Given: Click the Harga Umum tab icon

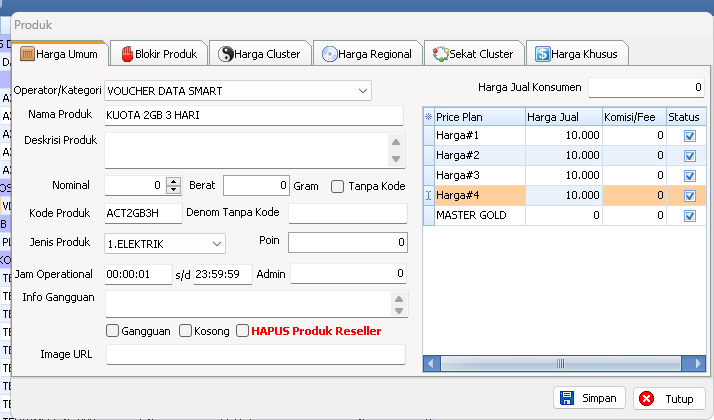Looking at the screenshot, I should 27,54.
